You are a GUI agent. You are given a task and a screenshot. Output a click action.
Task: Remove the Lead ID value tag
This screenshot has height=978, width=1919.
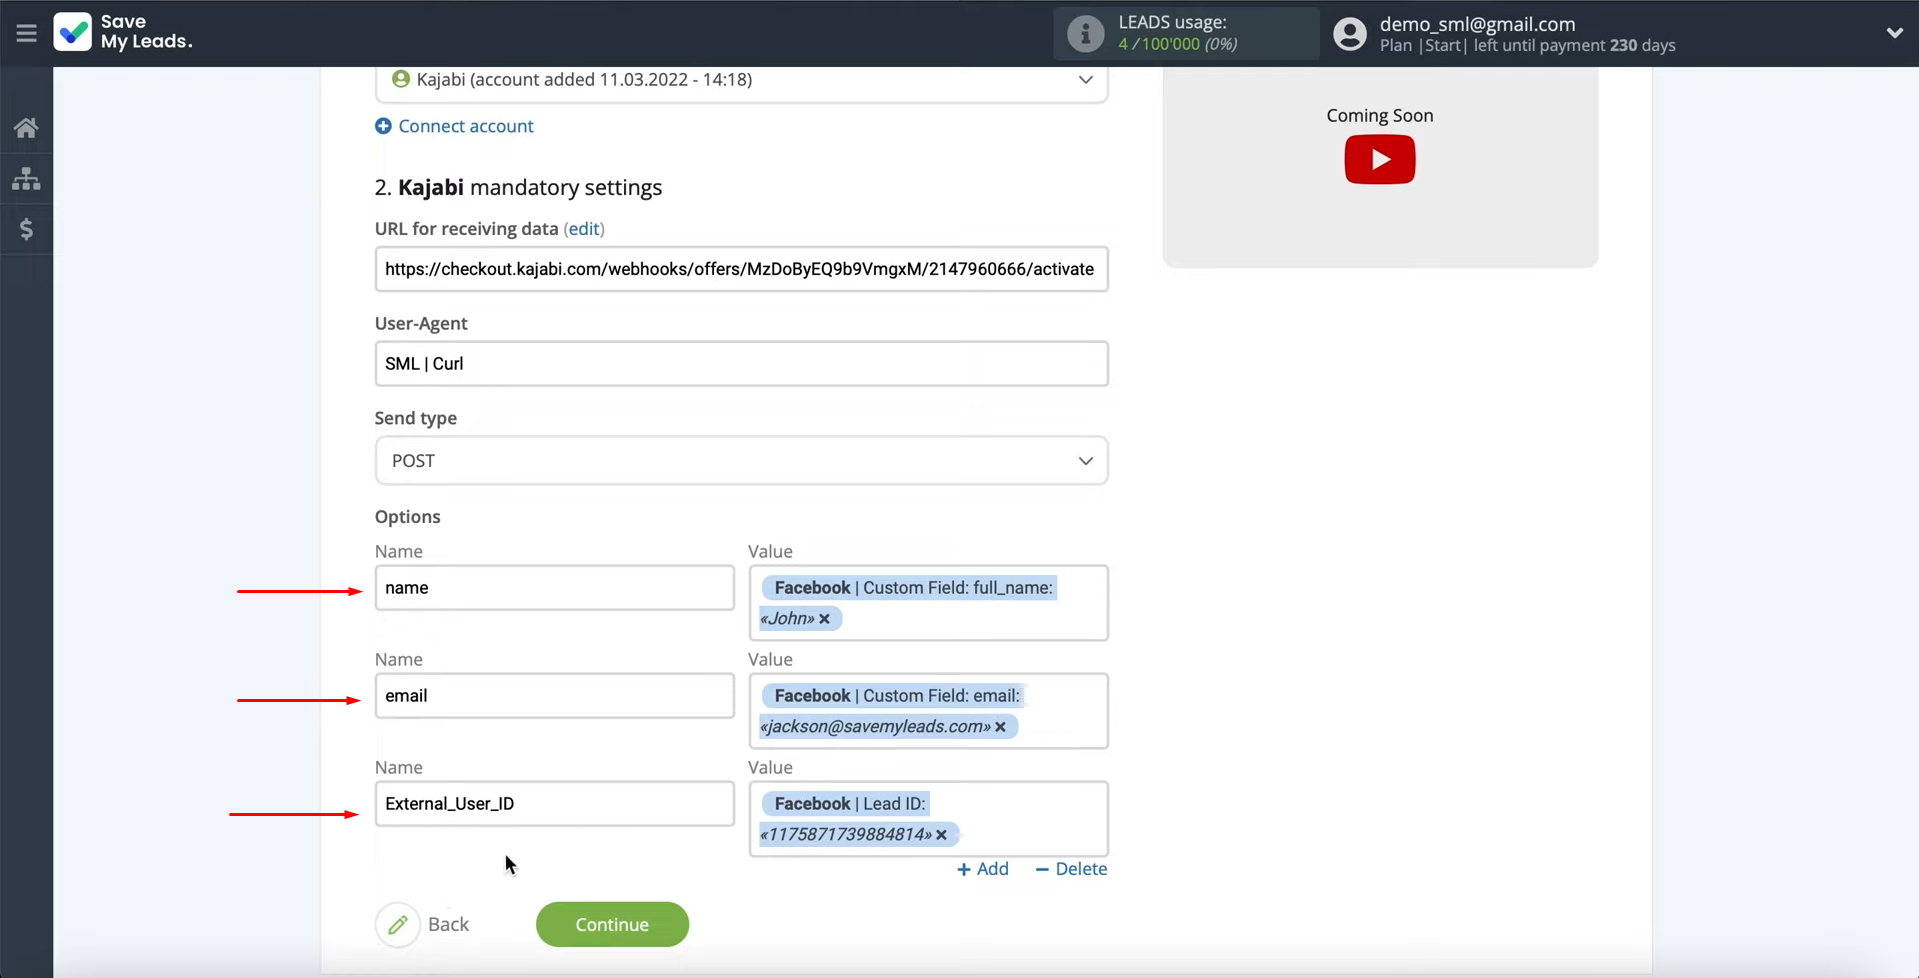pos(941,835)
